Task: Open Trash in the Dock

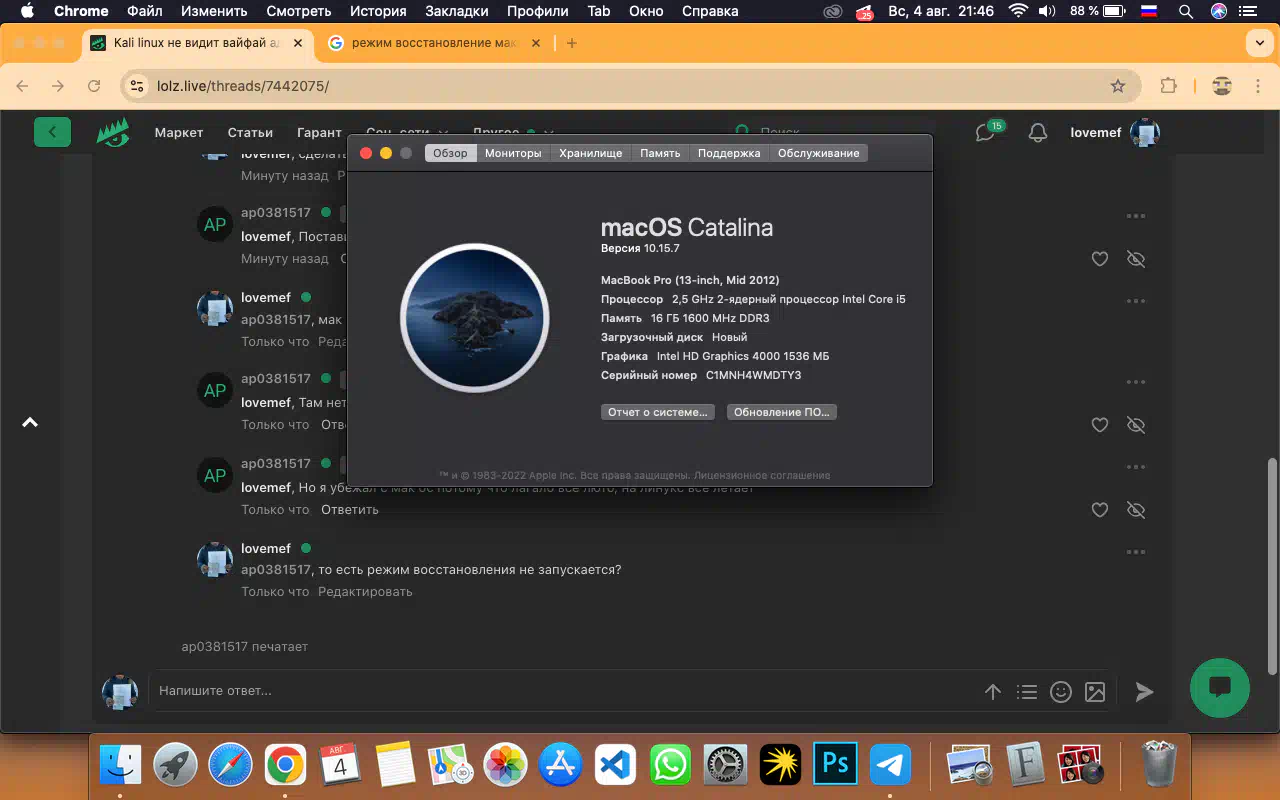Action: [1159, 765]
